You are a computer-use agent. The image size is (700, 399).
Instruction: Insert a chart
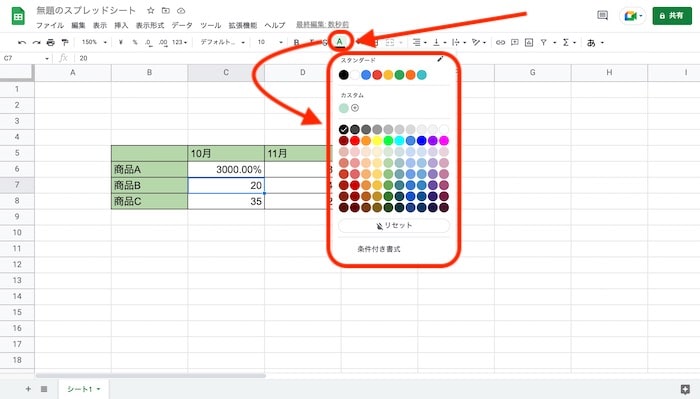click(529, 42)
